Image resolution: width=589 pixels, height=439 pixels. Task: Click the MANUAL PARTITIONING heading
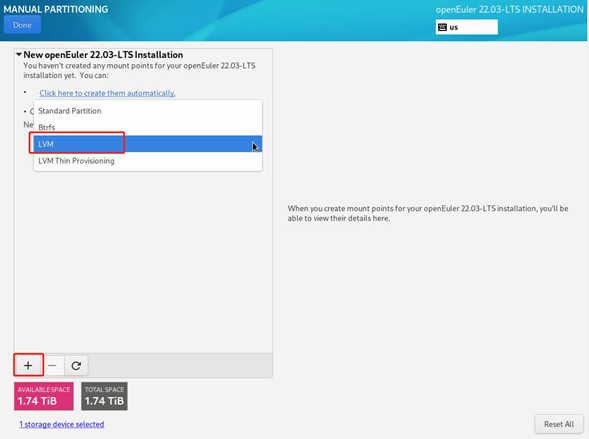point(56,9)
